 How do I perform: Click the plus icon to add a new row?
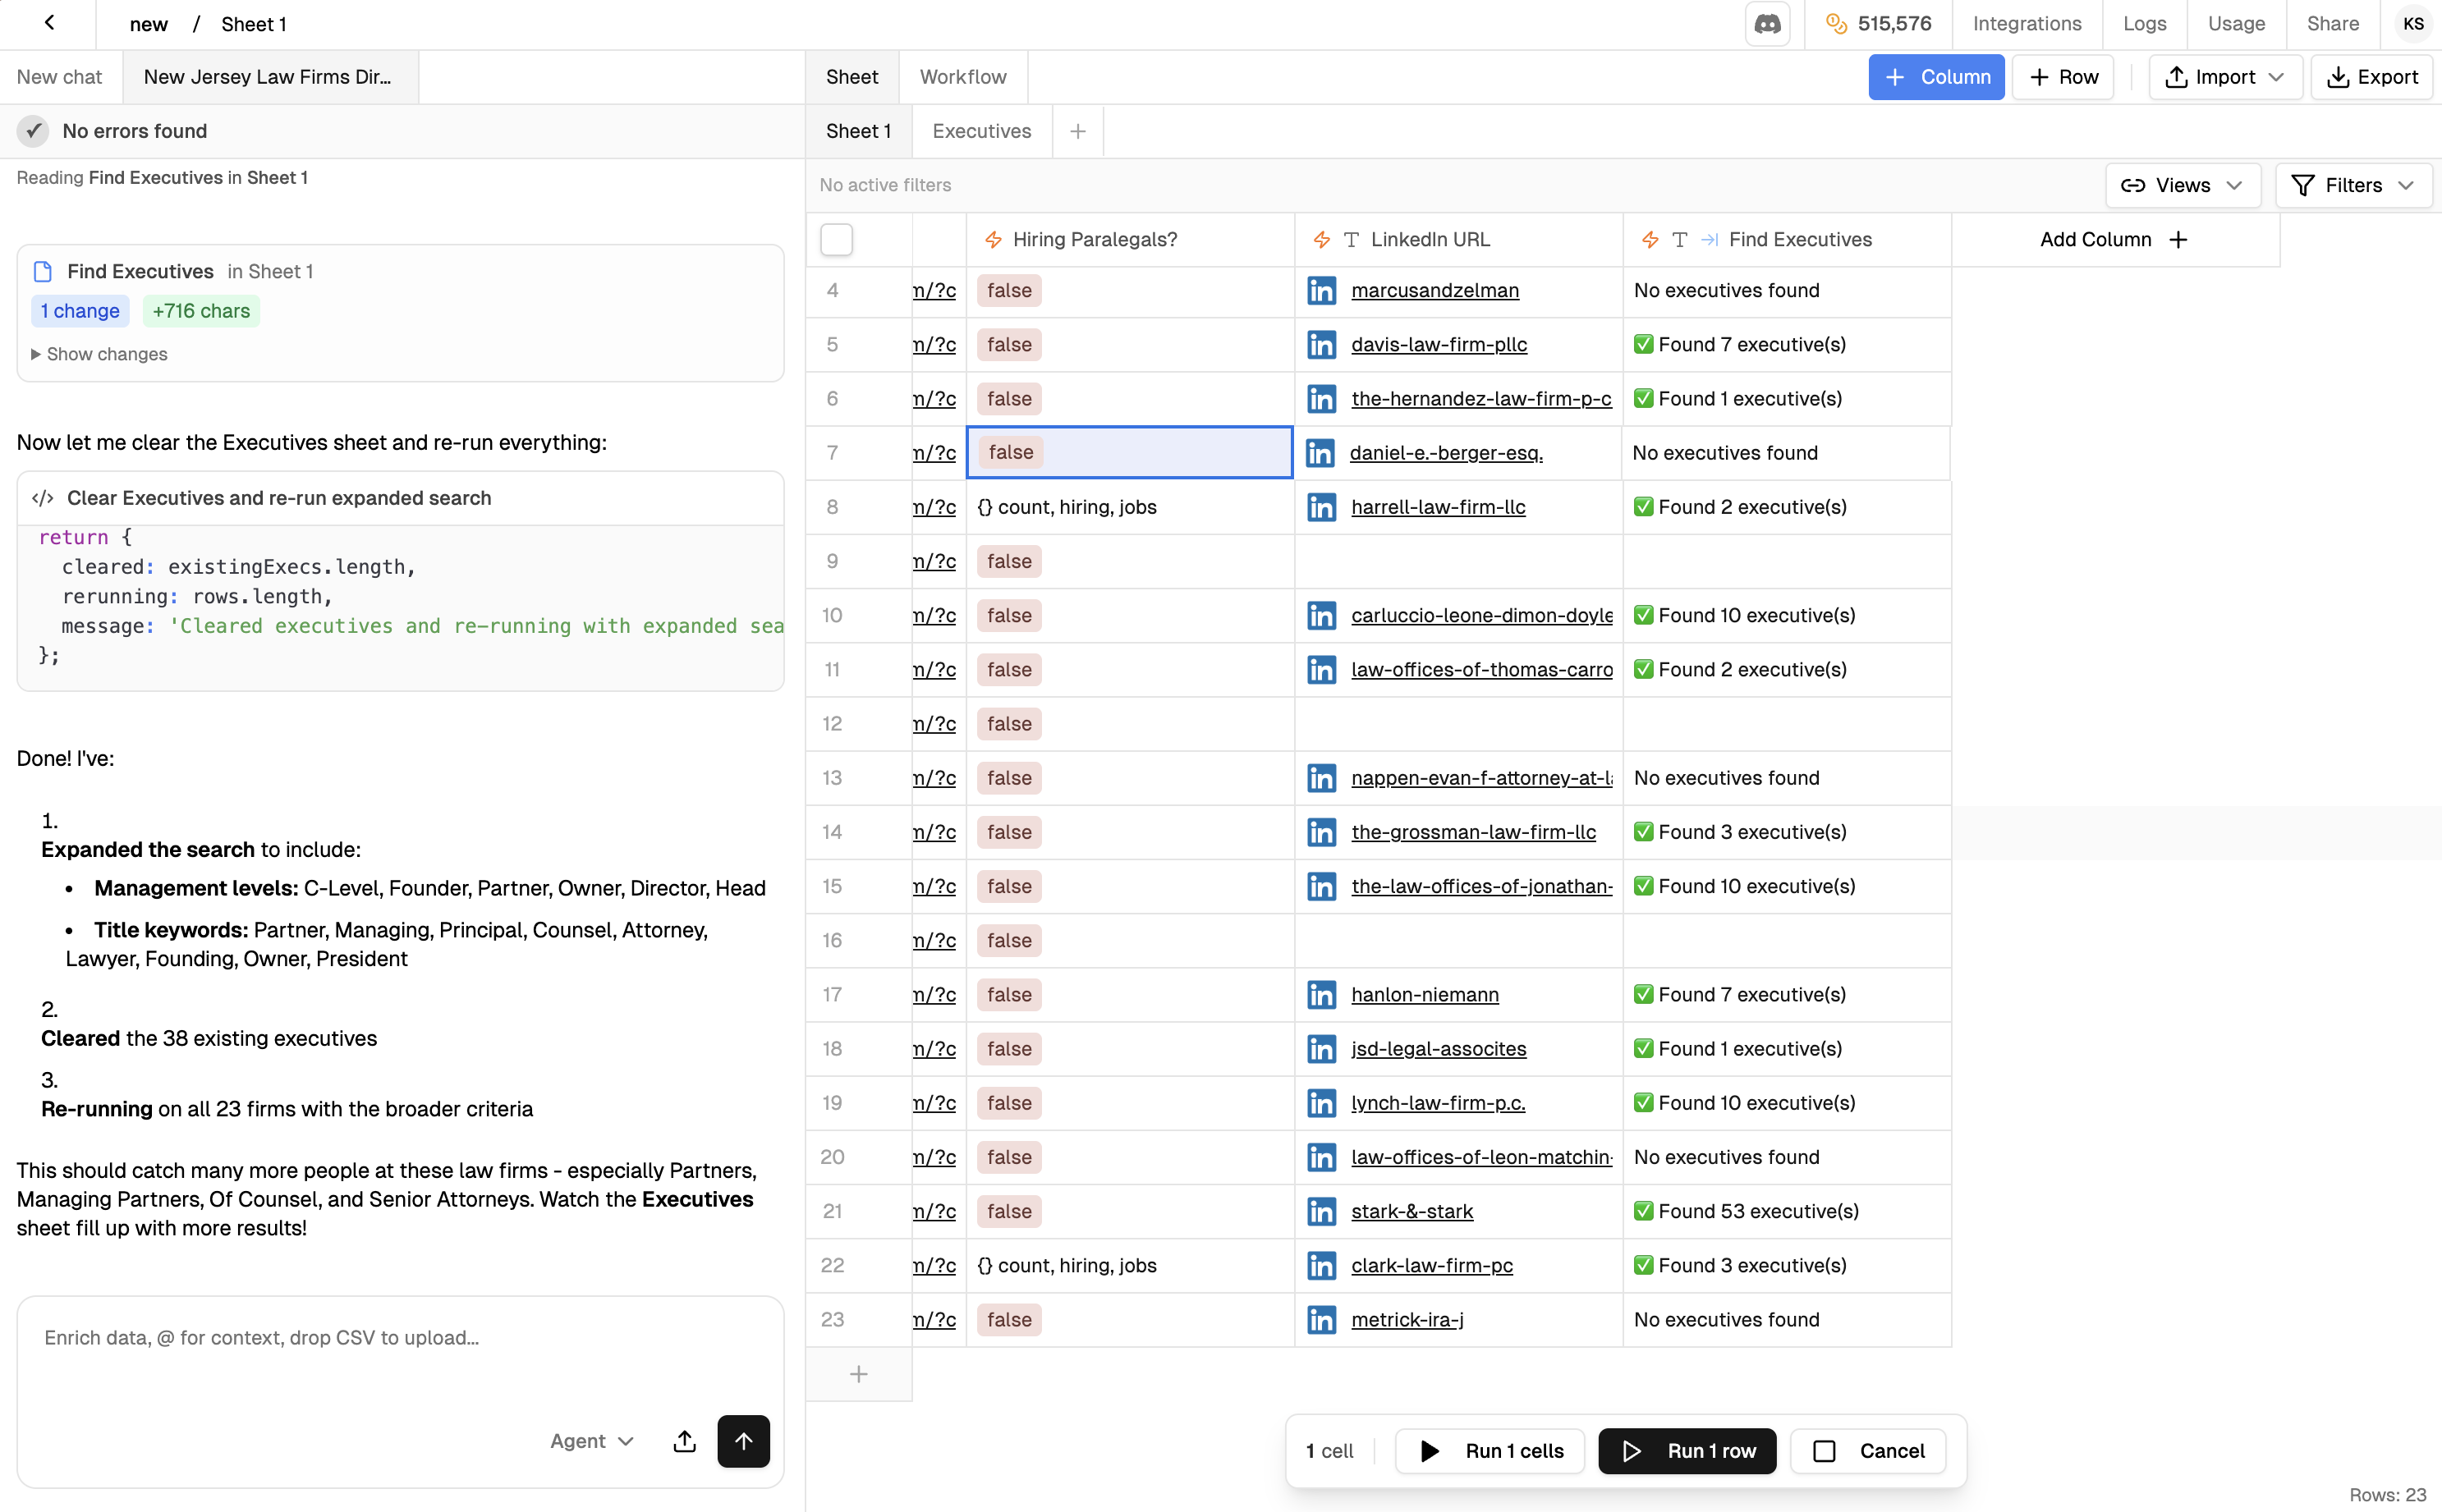pyautogui.click(x=858, y=1374)
